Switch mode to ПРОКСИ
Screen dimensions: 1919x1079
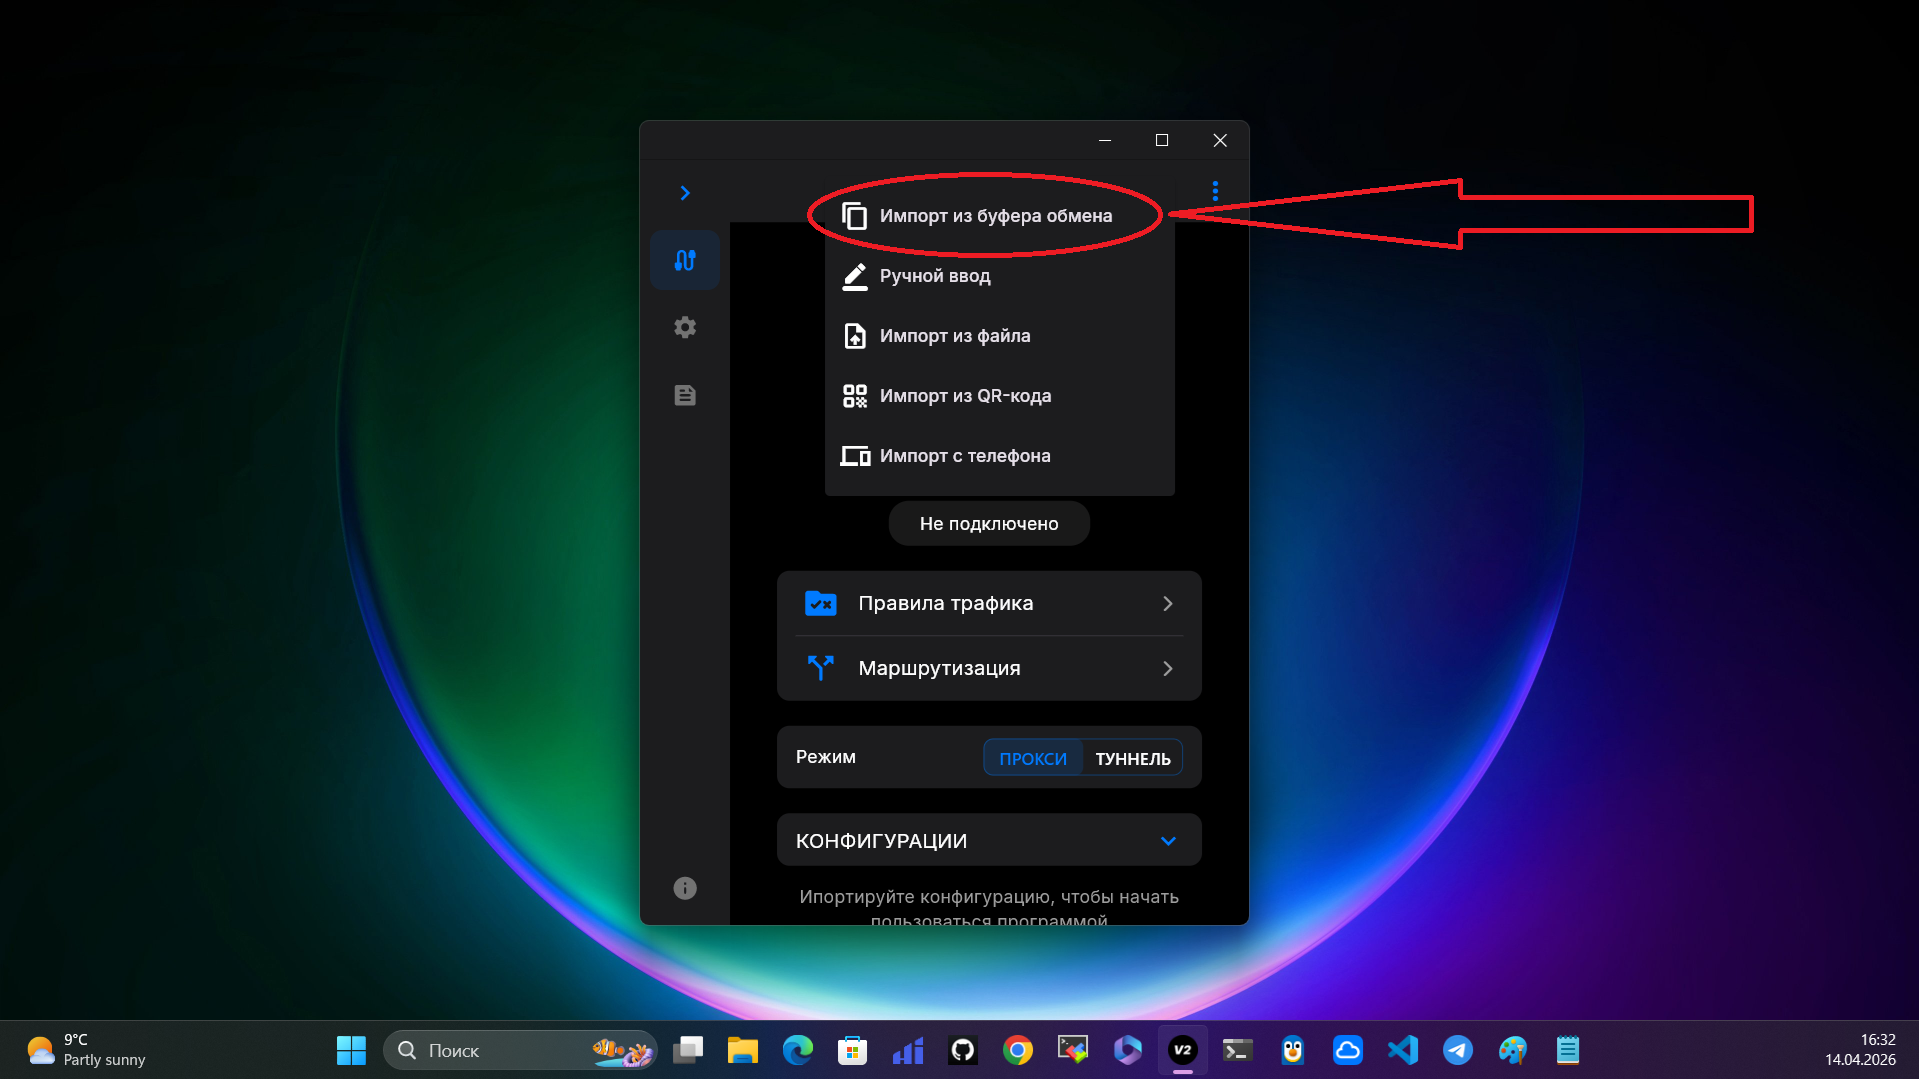click(x=1033, y=758)
